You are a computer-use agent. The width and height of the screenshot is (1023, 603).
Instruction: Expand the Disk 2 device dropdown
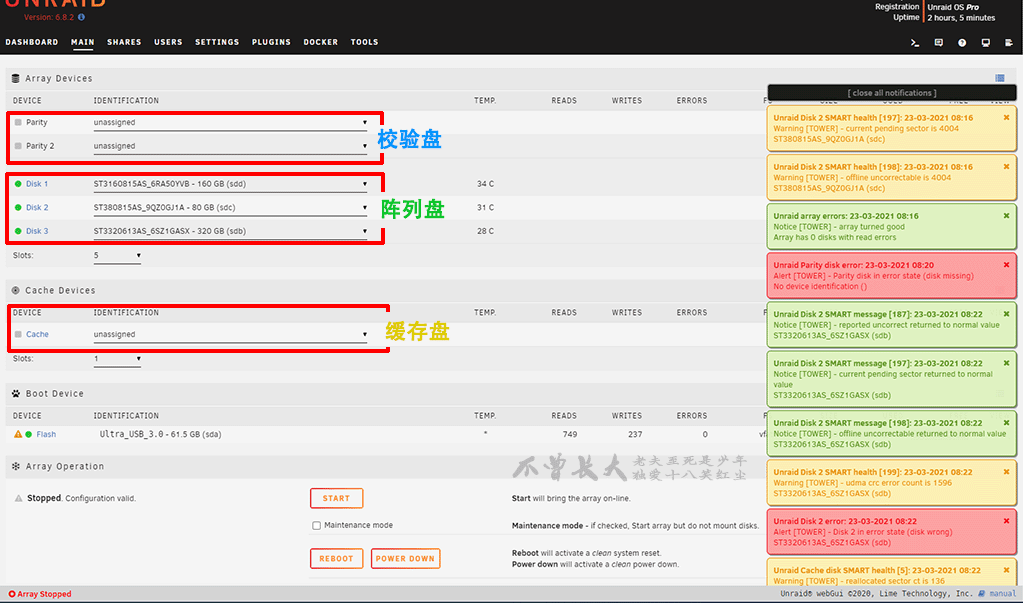pos(230,208)
